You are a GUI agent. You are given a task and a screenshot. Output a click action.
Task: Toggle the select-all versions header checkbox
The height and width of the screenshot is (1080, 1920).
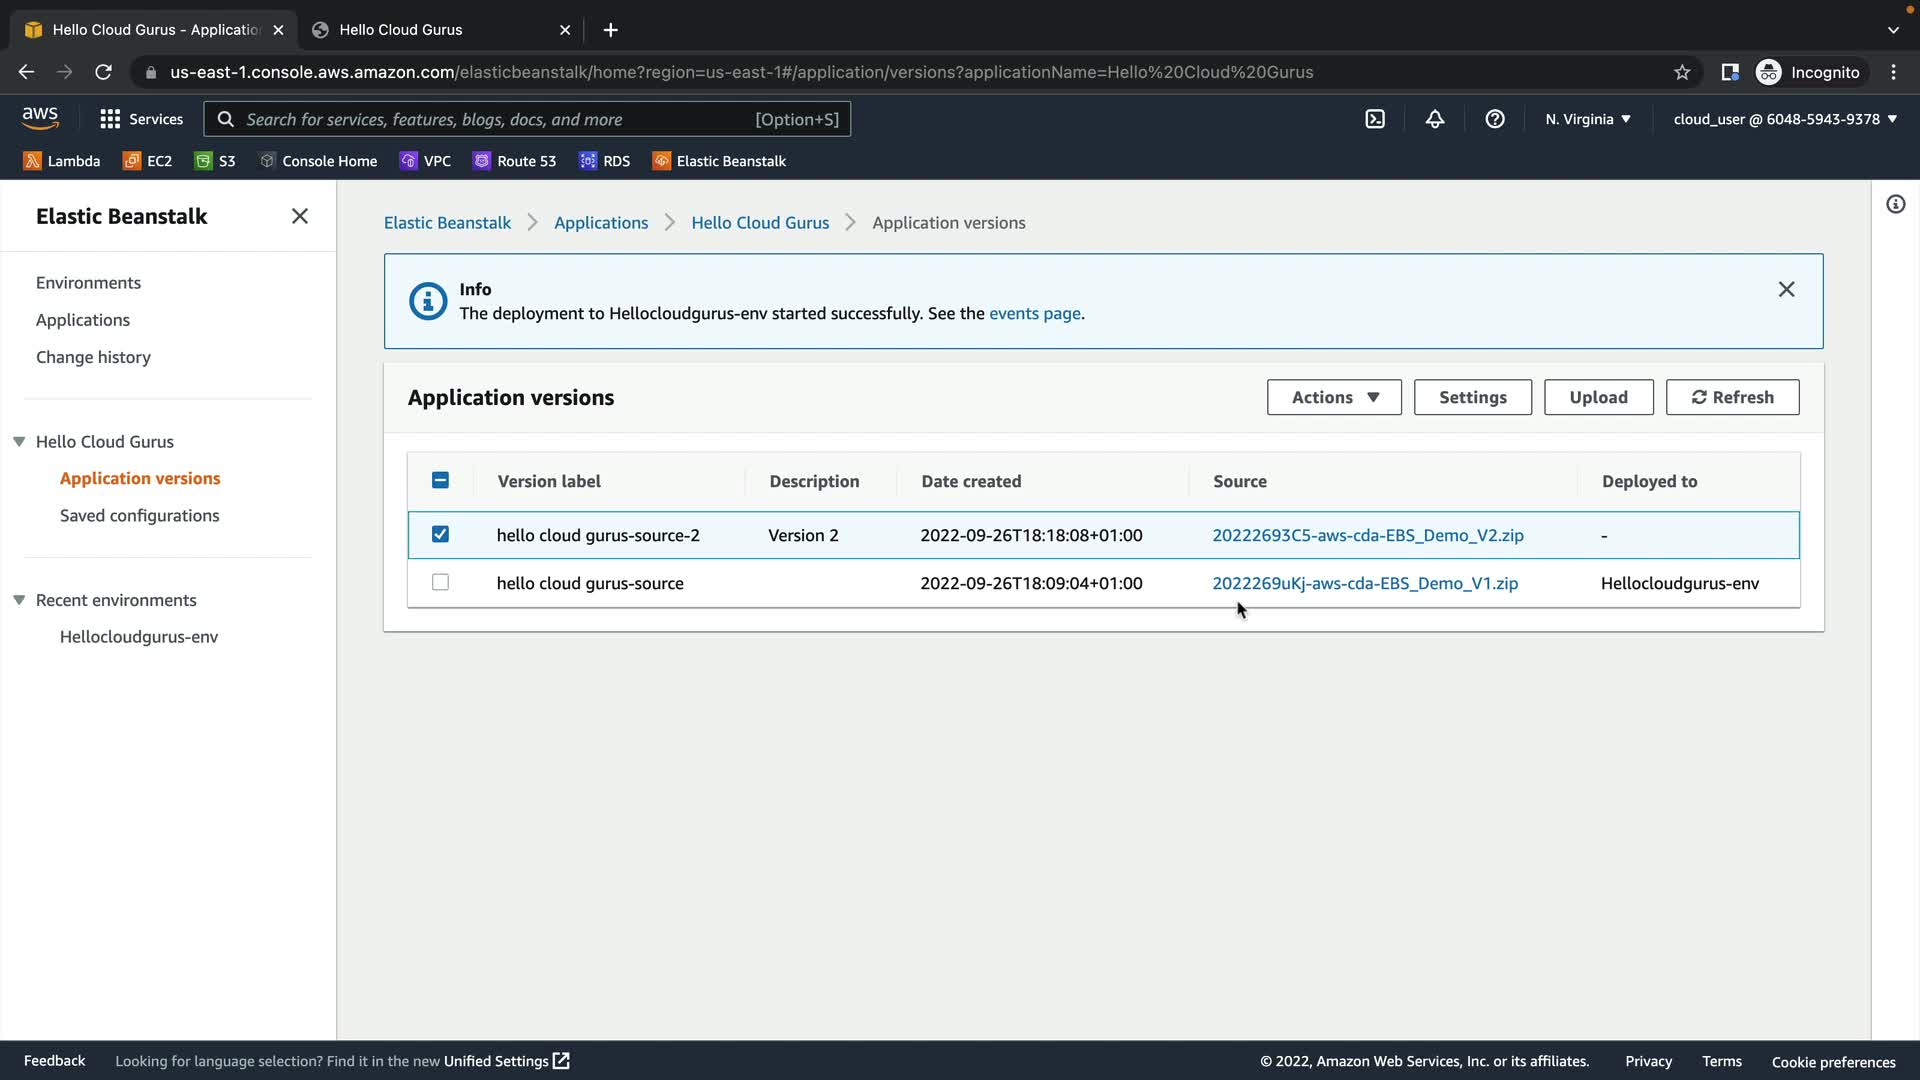click(440, 480)
